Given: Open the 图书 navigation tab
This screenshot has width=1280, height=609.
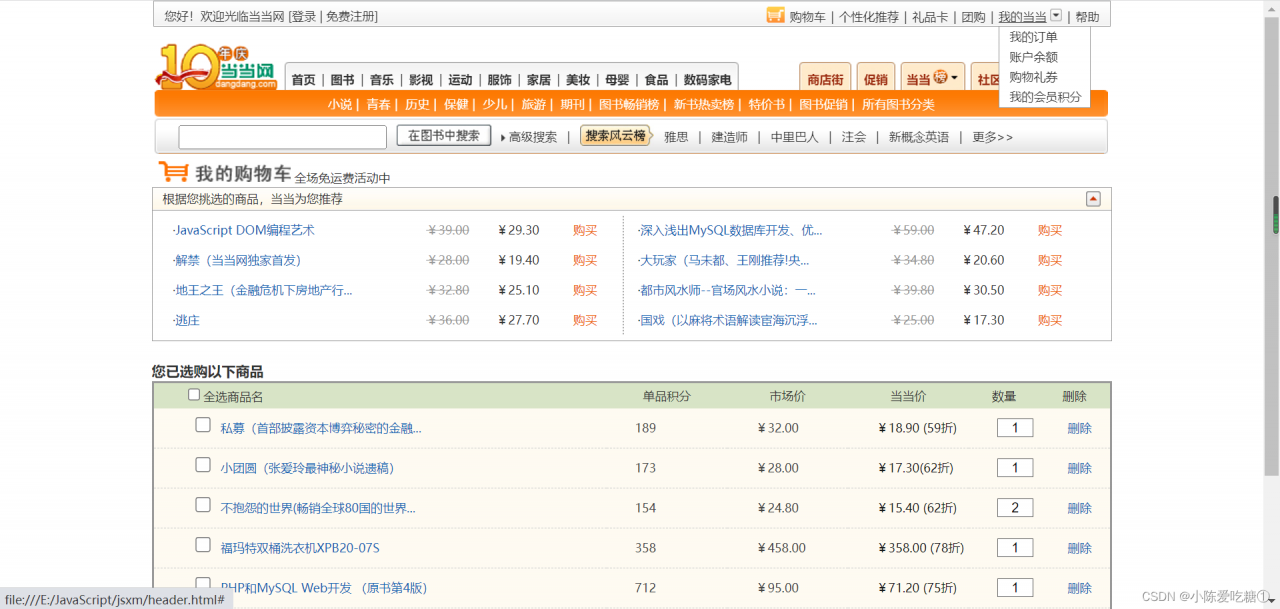Looking at the screenshot, I should (x=342, y=80).
